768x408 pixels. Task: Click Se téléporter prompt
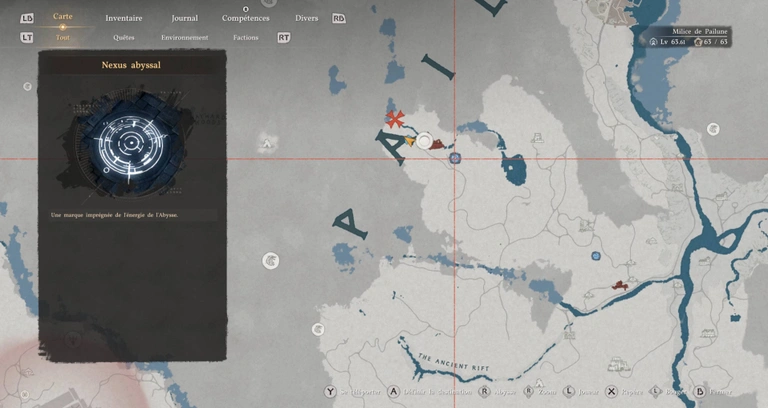coord(360,392)
